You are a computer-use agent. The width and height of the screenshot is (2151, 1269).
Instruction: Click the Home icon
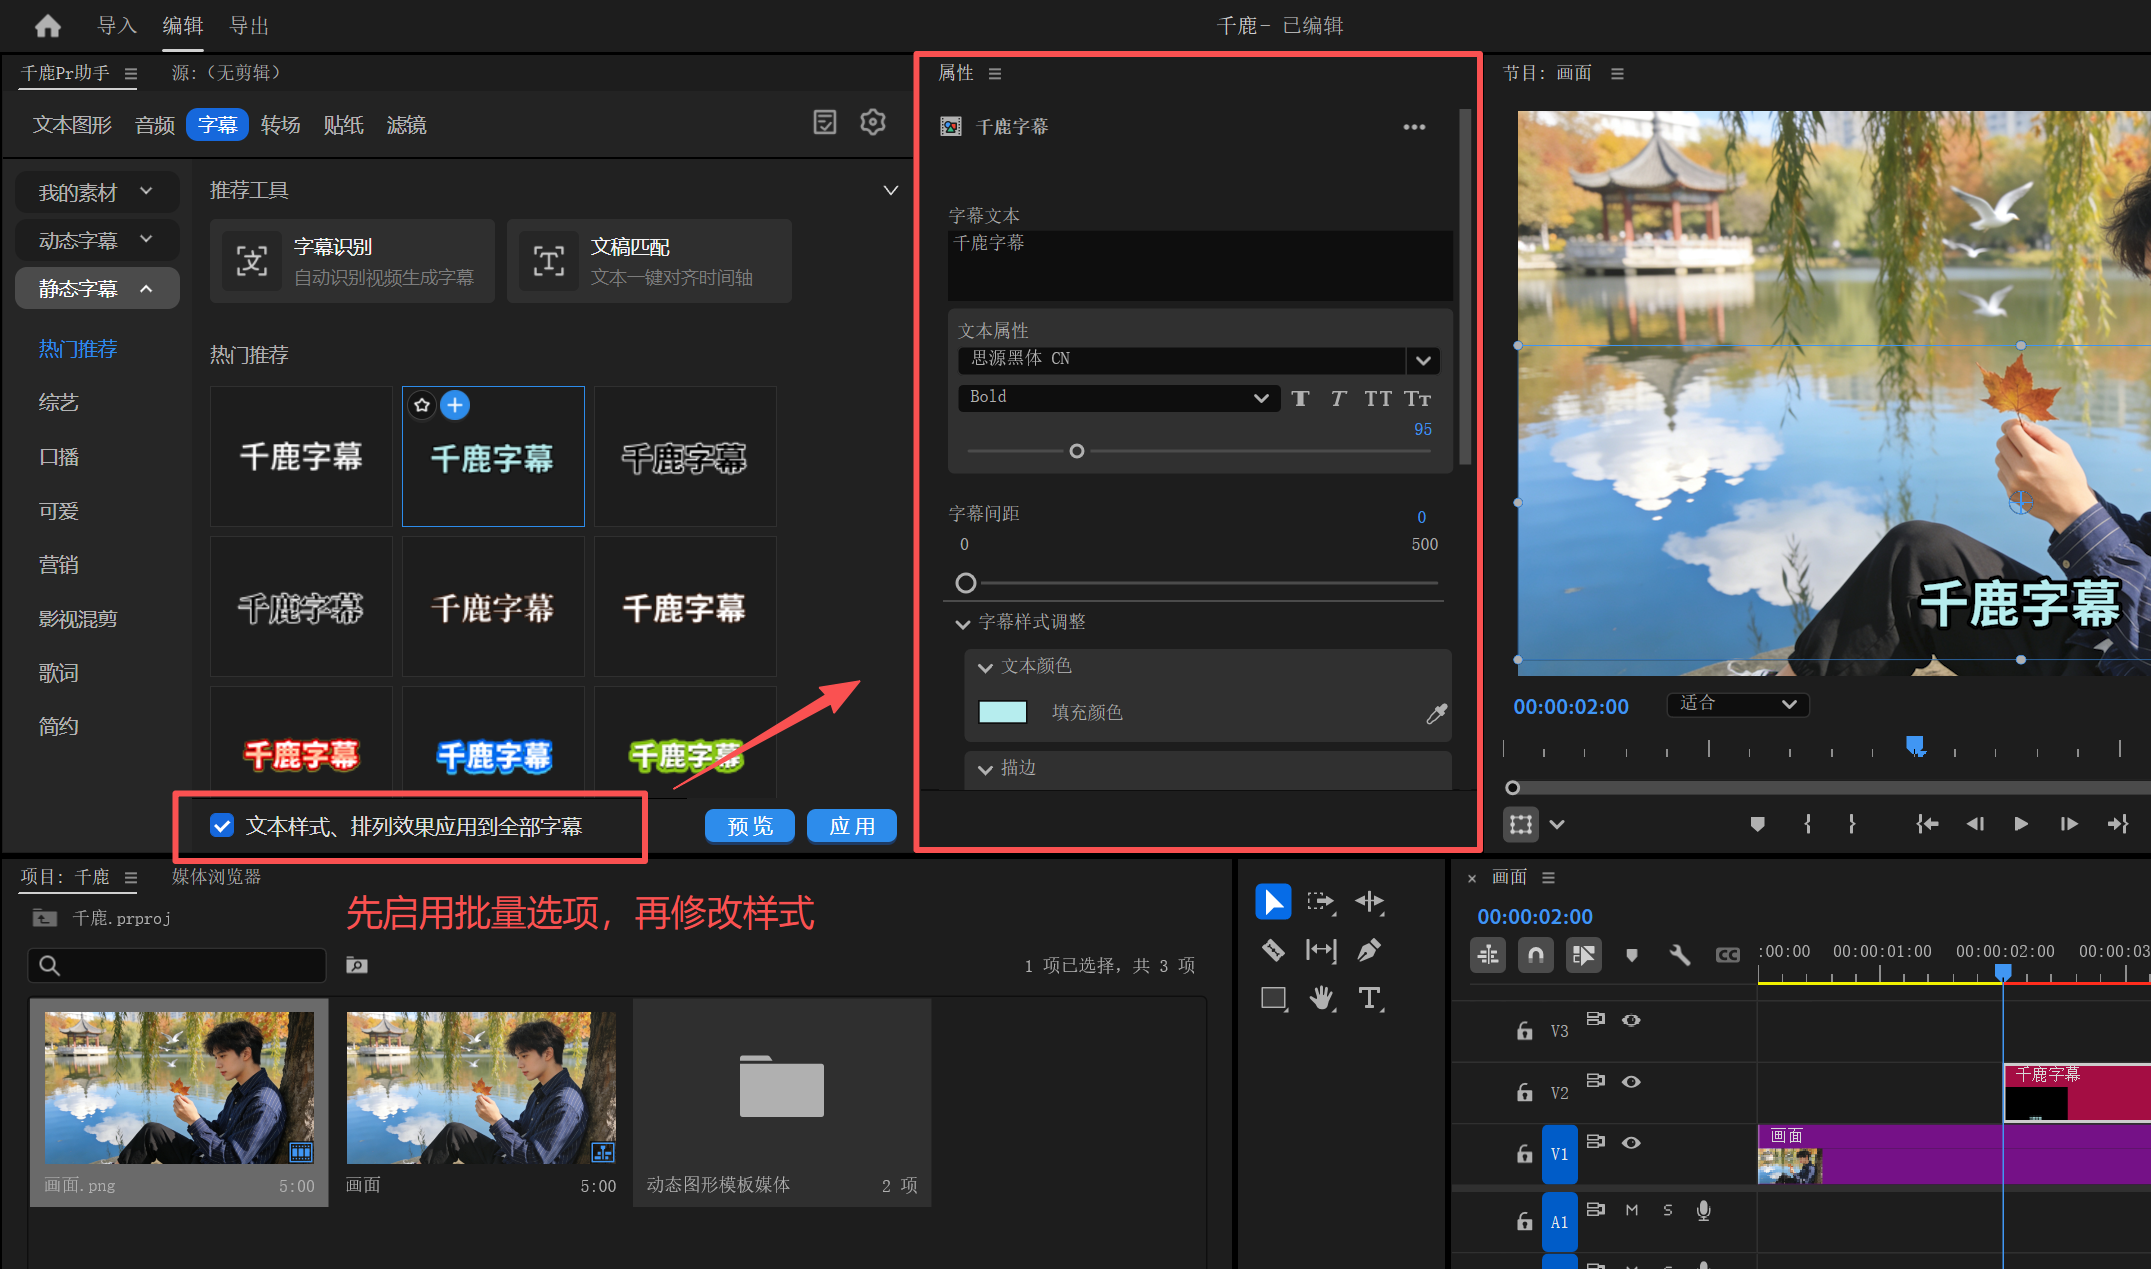pyautogui.click(x=48, y=26)
